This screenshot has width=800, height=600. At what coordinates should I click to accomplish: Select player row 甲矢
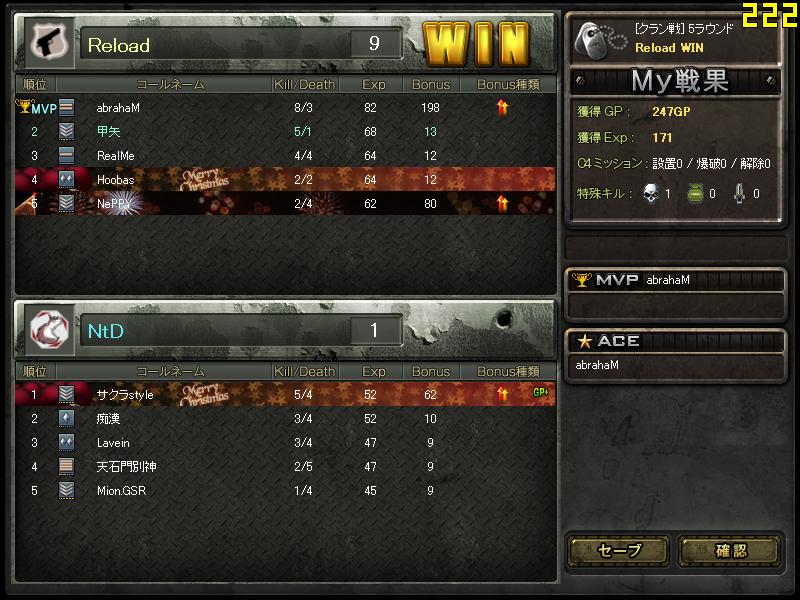click(285, 132)
